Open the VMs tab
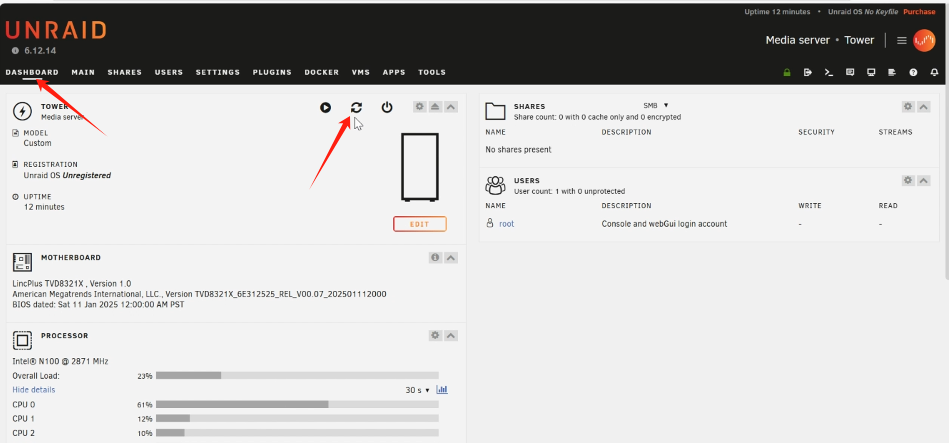Viewport: 949px width, 443px height. (361, 72)
